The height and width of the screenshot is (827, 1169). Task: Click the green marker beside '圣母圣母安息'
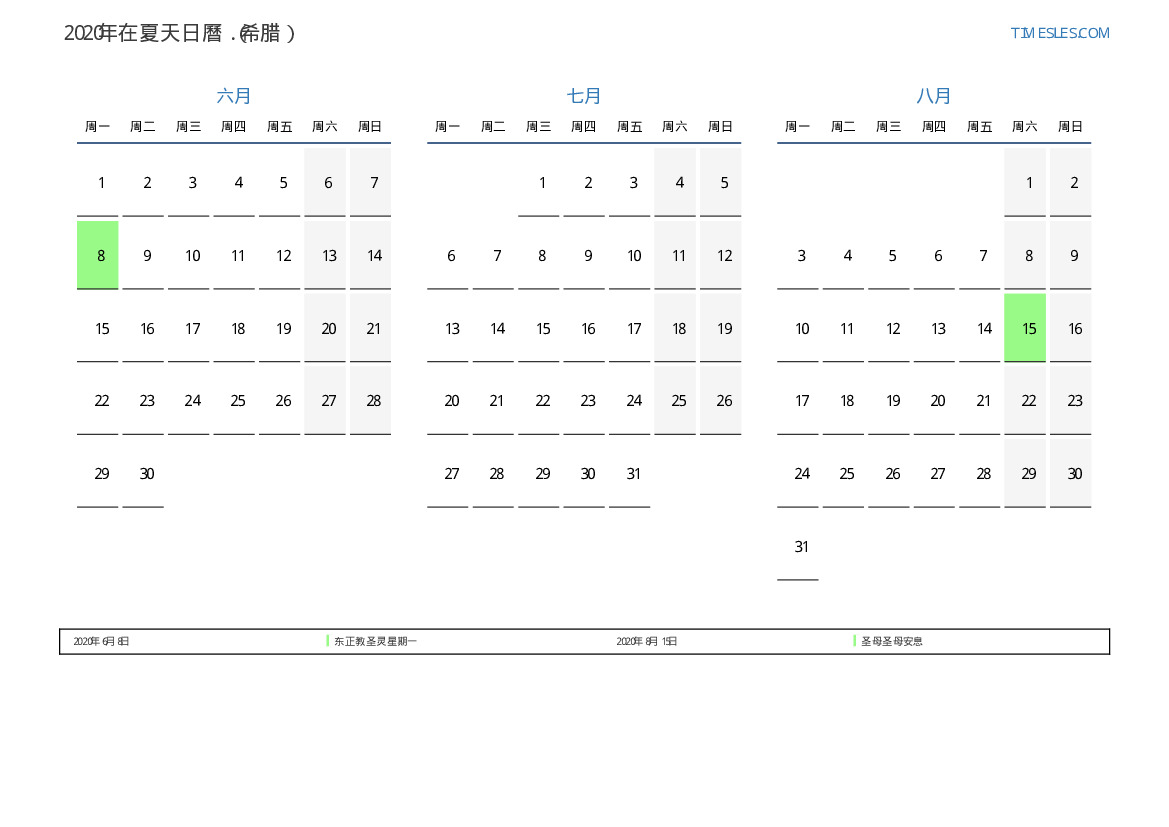coord(854,641)
